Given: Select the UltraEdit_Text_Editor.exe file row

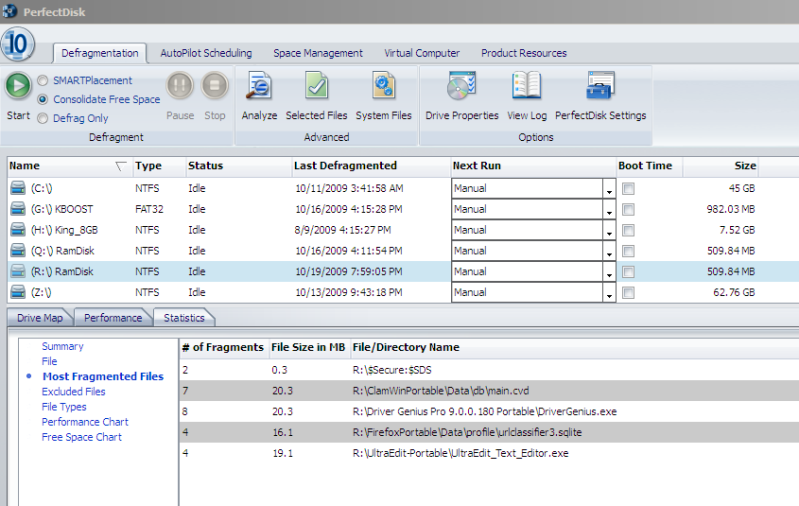Looking at the screenshot, I should (489, 454).
